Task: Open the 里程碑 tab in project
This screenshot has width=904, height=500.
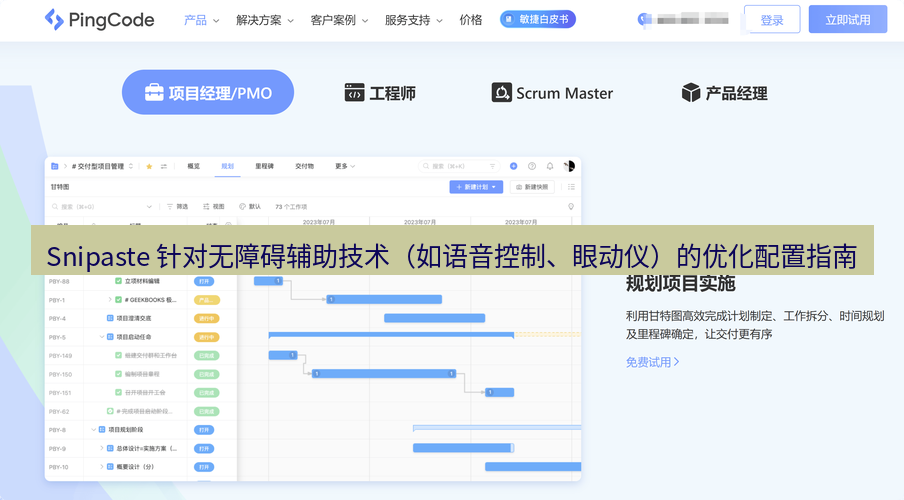Action: click(x=265, y=166)
